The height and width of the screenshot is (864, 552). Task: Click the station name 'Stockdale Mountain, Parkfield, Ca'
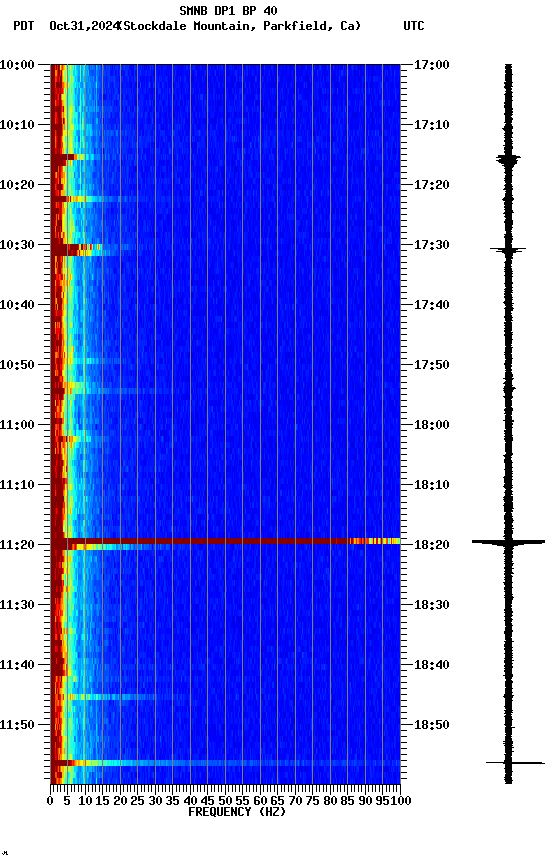(239, 26)
